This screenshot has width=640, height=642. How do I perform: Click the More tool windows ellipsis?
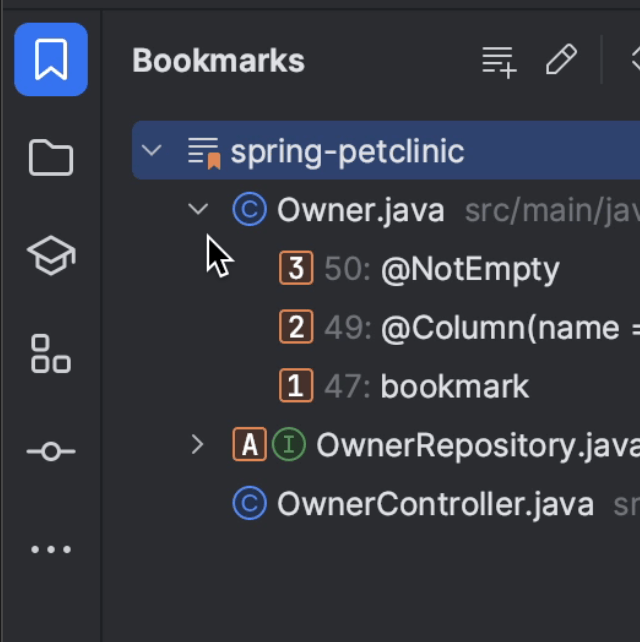point(51,549)
